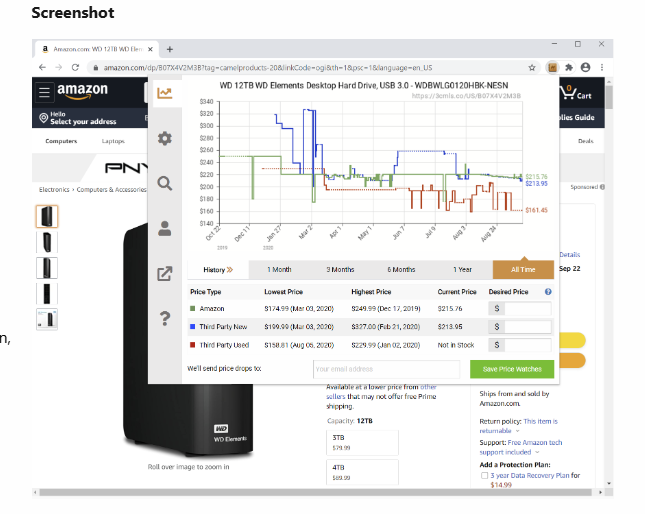Select the All Time range tab
645x514 pixels.
pos(523,270)
